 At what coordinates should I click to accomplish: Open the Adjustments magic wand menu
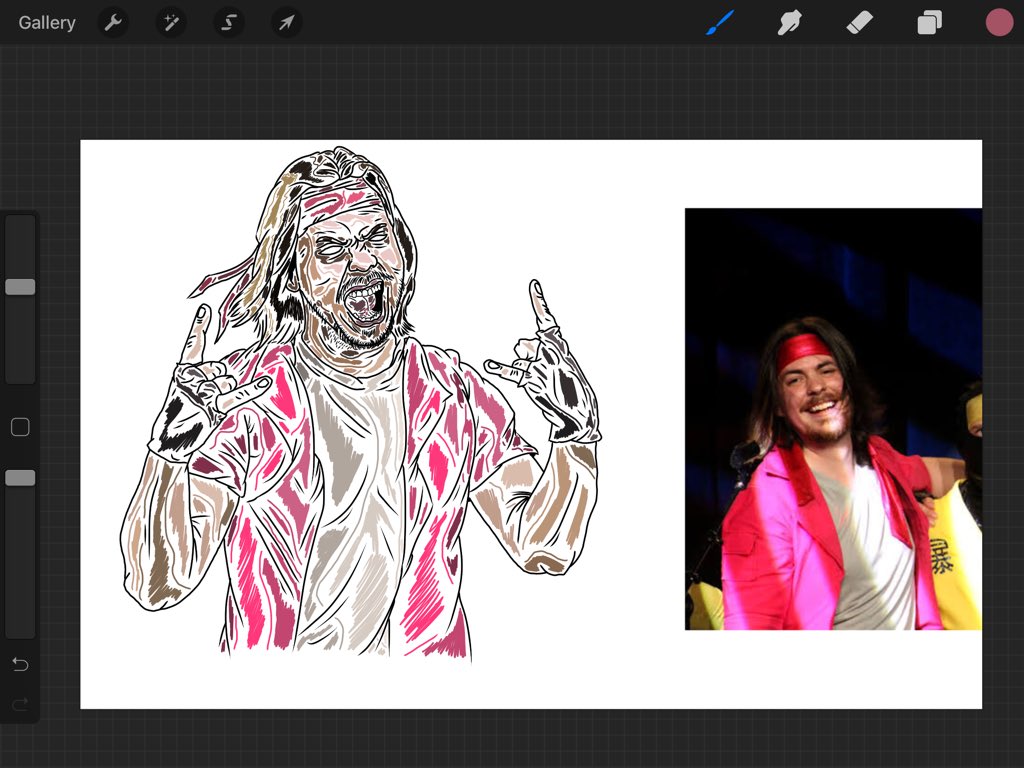[x=171, y=23]
